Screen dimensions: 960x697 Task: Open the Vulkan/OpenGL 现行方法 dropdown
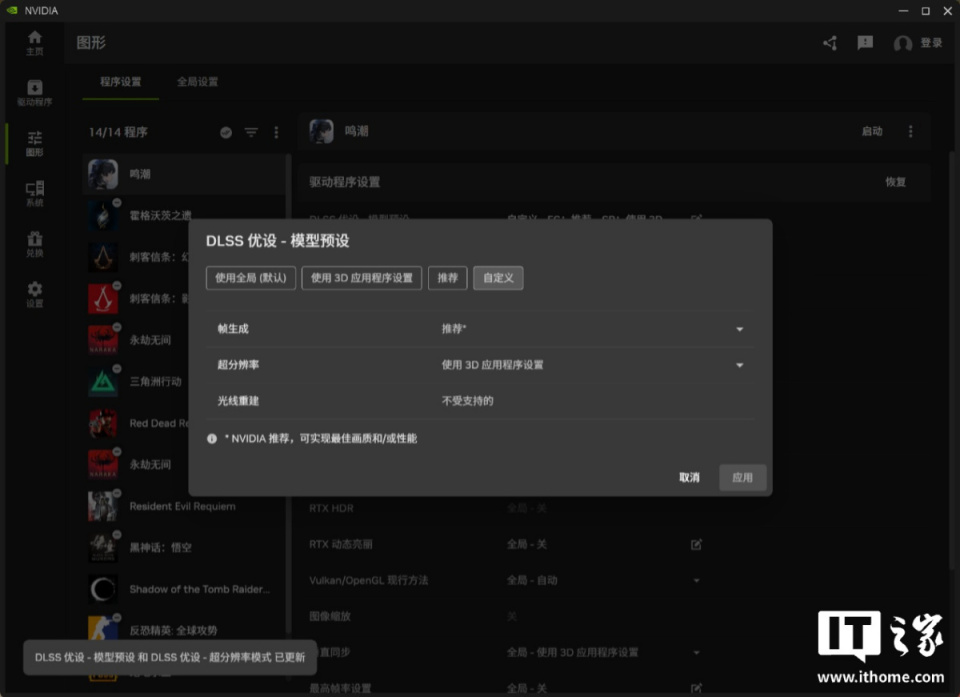tap(700, 580)
